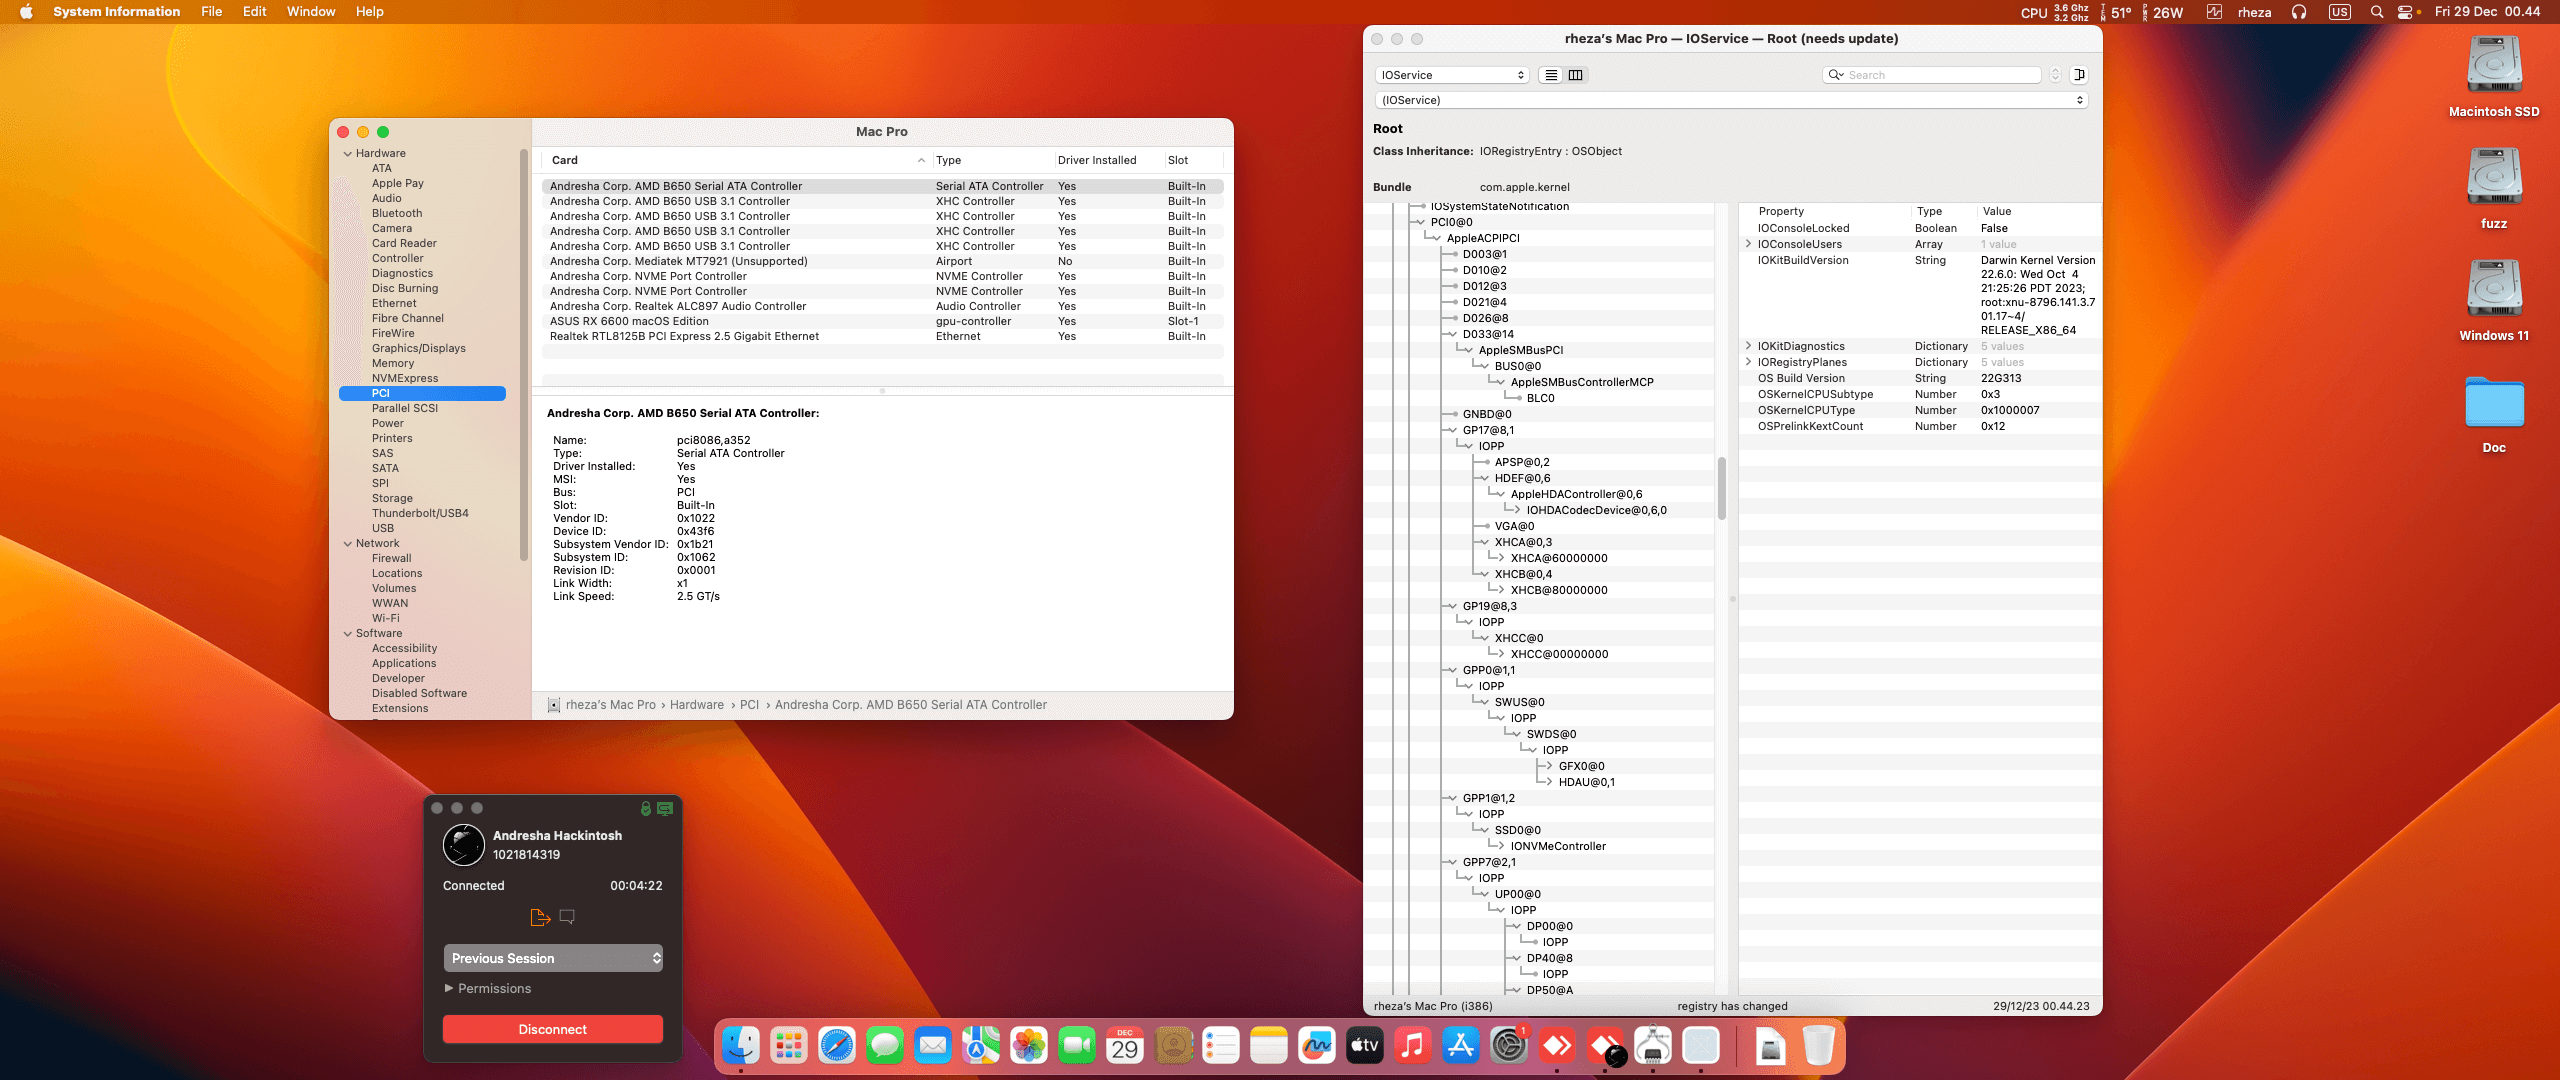Expand the Permissions disclosure triangle

(x=449, y=988)
